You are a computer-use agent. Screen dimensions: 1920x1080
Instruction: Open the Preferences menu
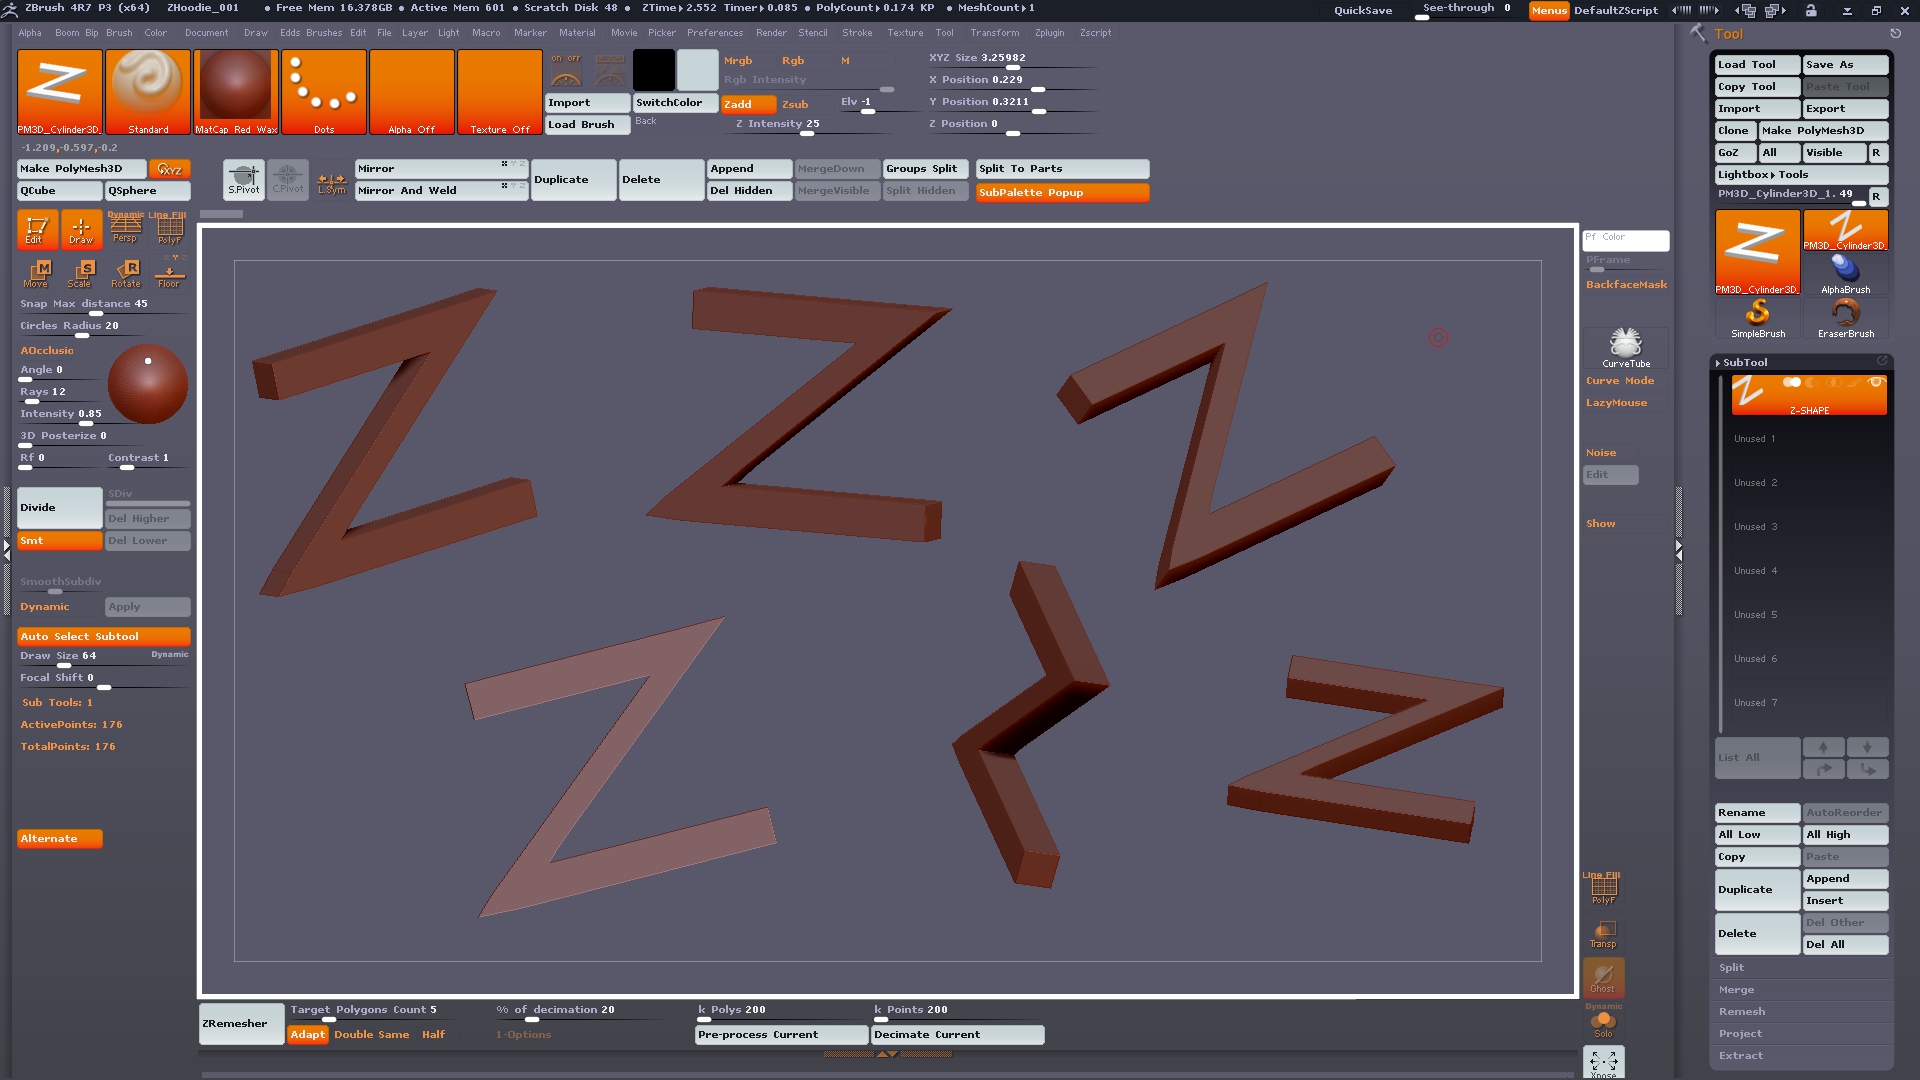pos(714,33)
